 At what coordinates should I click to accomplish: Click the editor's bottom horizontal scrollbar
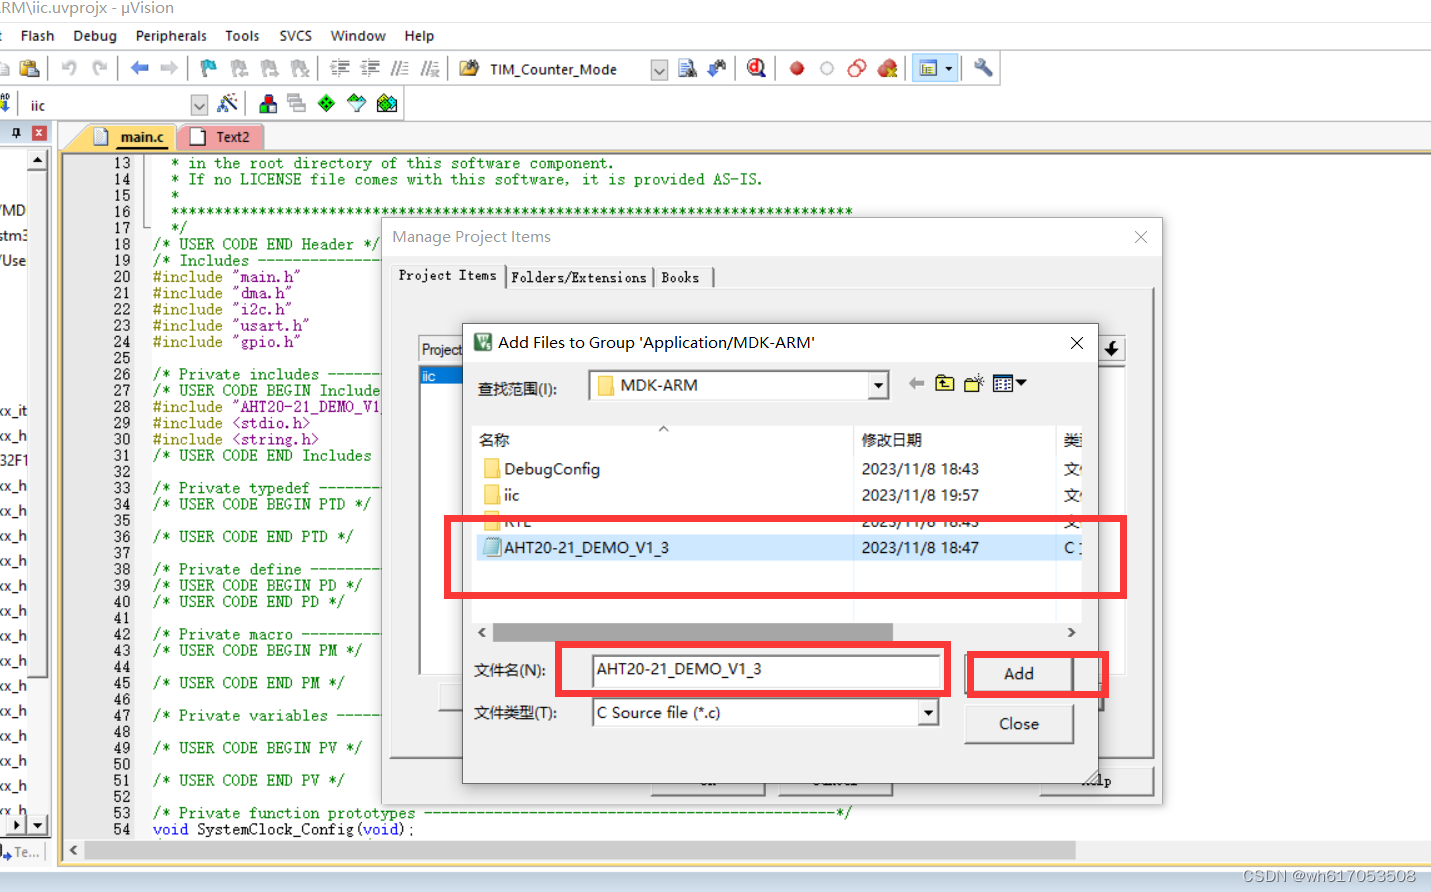click(x=580, y=851)
